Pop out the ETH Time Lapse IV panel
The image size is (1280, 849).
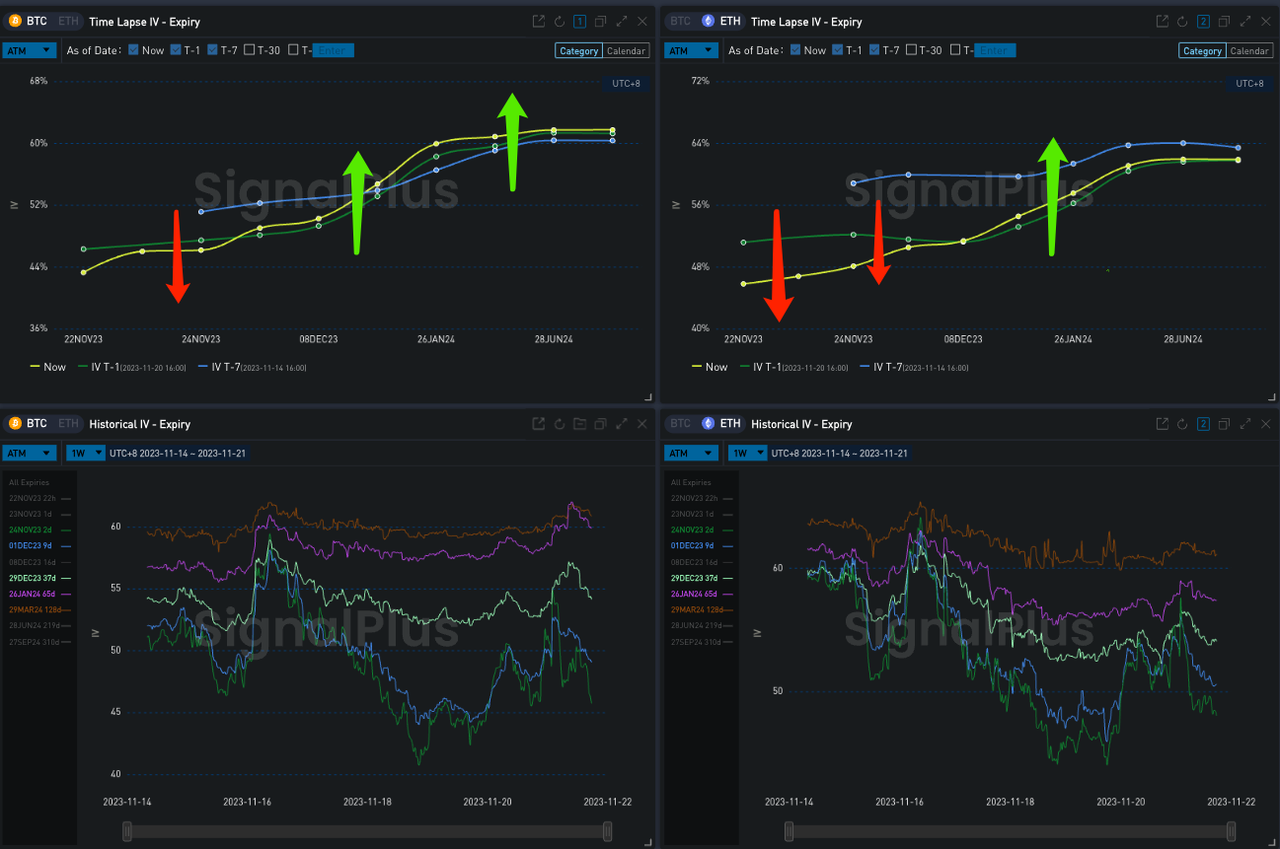pyautogui.click(x=1162, y=21)
